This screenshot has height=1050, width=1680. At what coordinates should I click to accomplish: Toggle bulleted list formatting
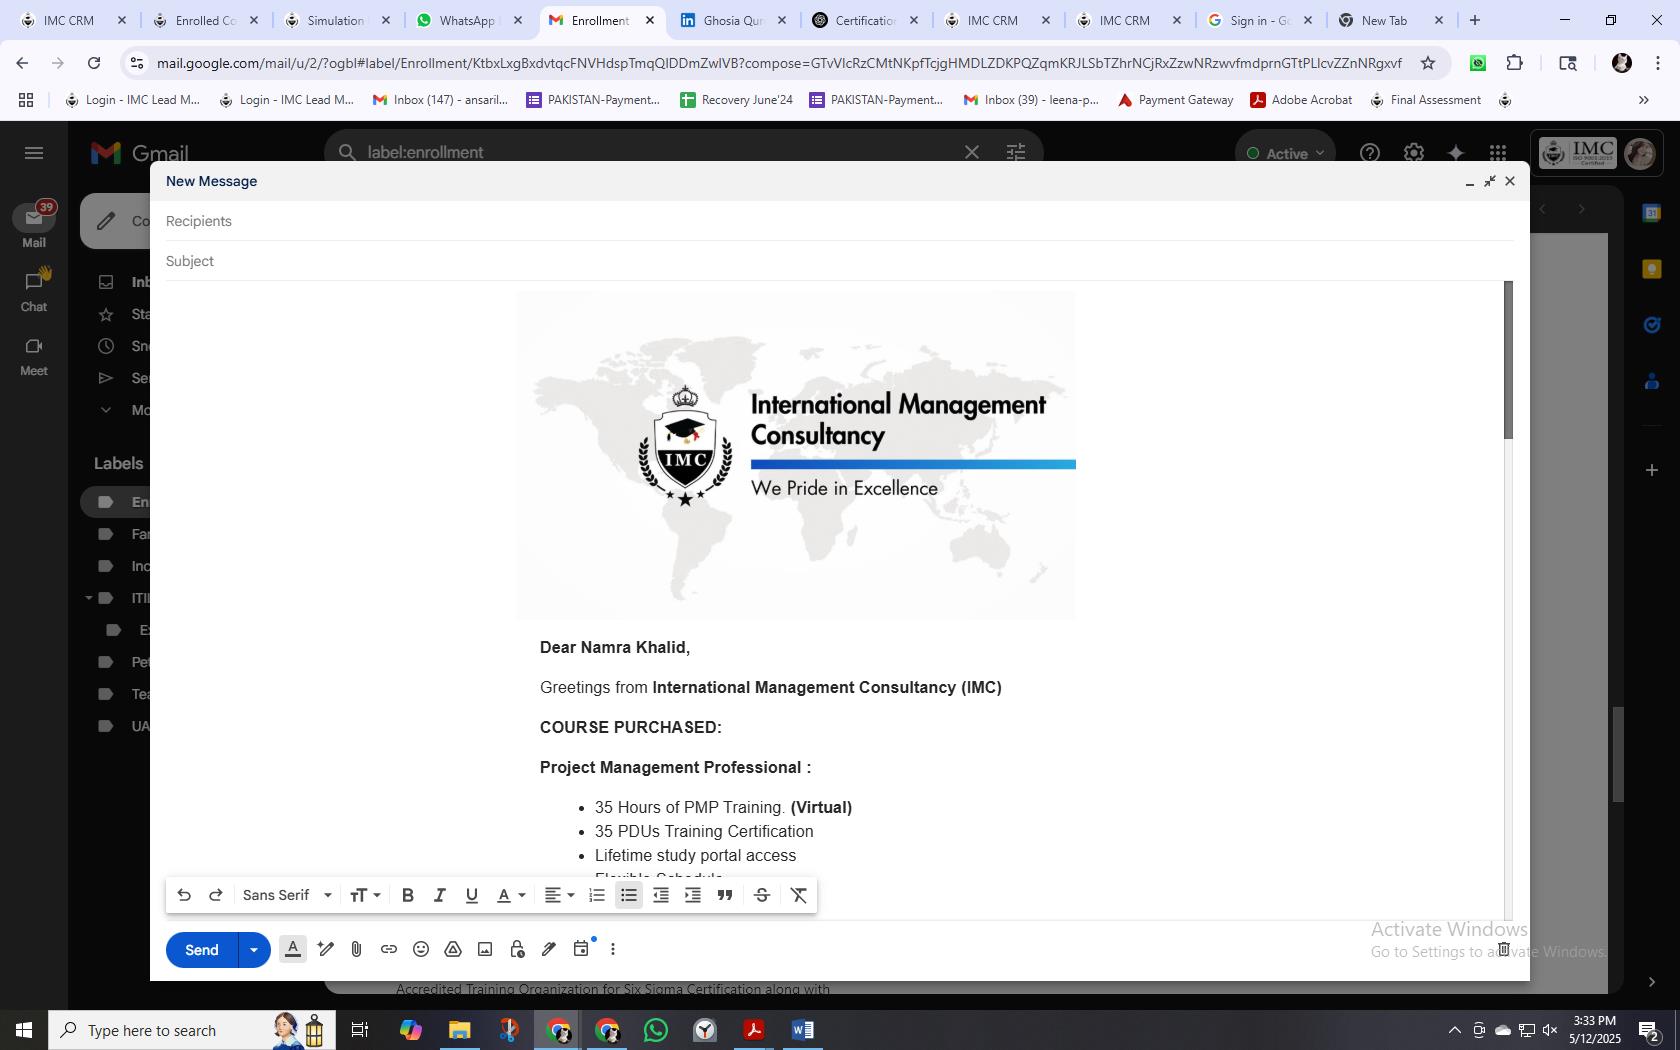click(628, 895)
